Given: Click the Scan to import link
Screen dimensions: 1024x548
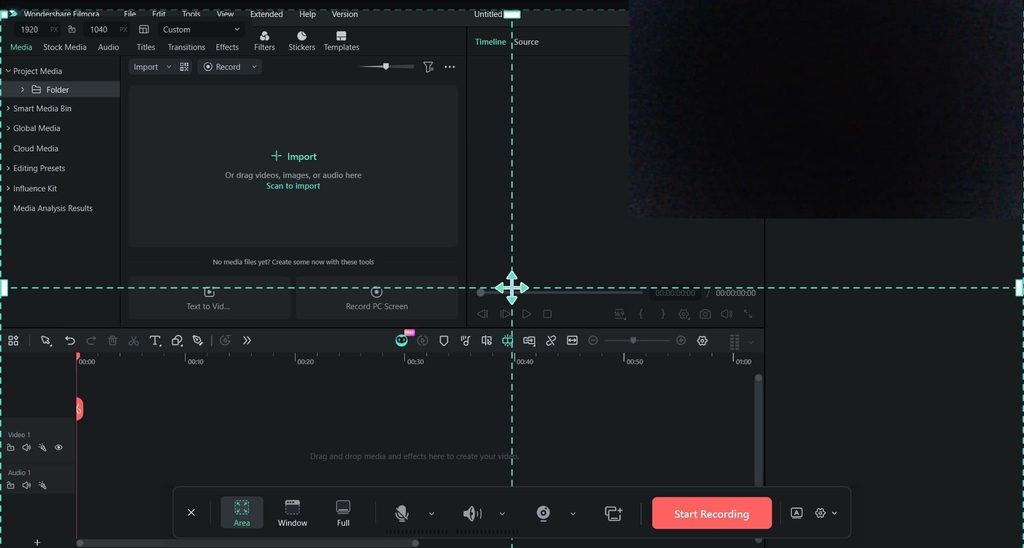Looking at the screenshot, I should (x=293, y=186).
